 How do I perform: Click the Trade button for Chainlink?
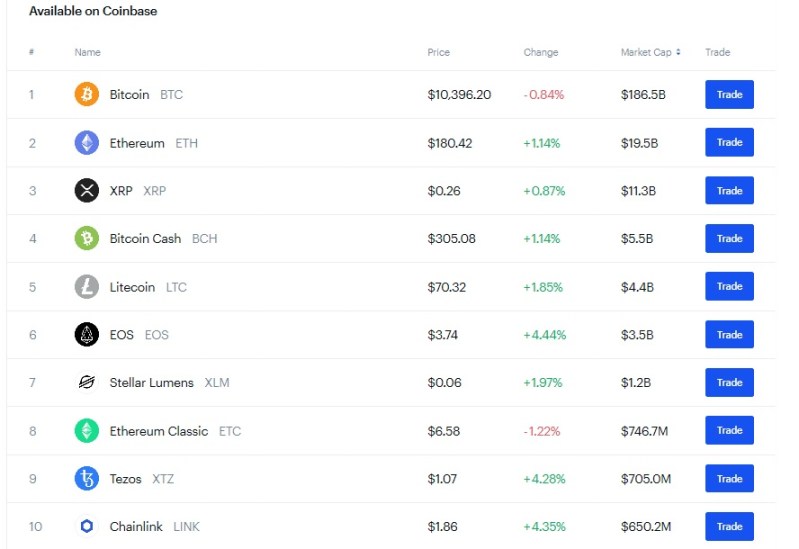[729, 526]
